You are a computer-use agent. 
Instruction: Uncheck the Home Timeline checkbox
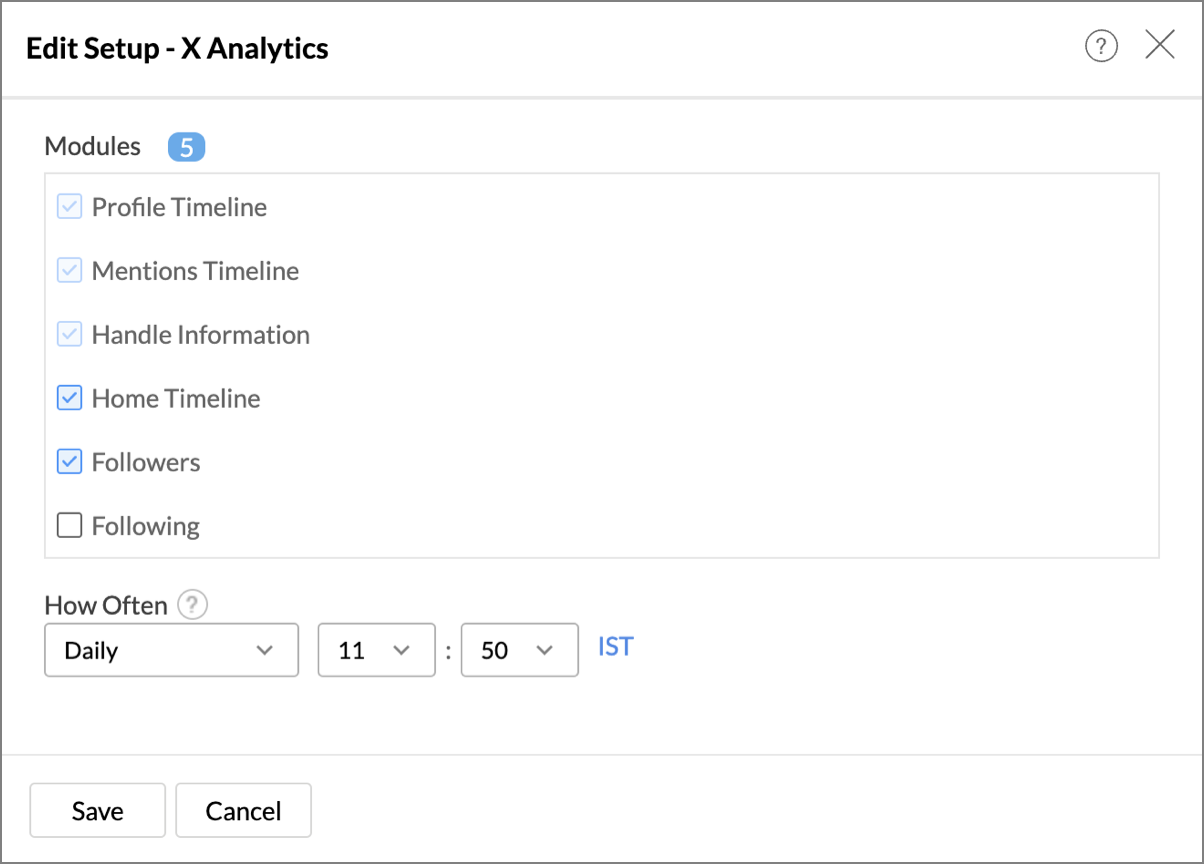point(69,398)
